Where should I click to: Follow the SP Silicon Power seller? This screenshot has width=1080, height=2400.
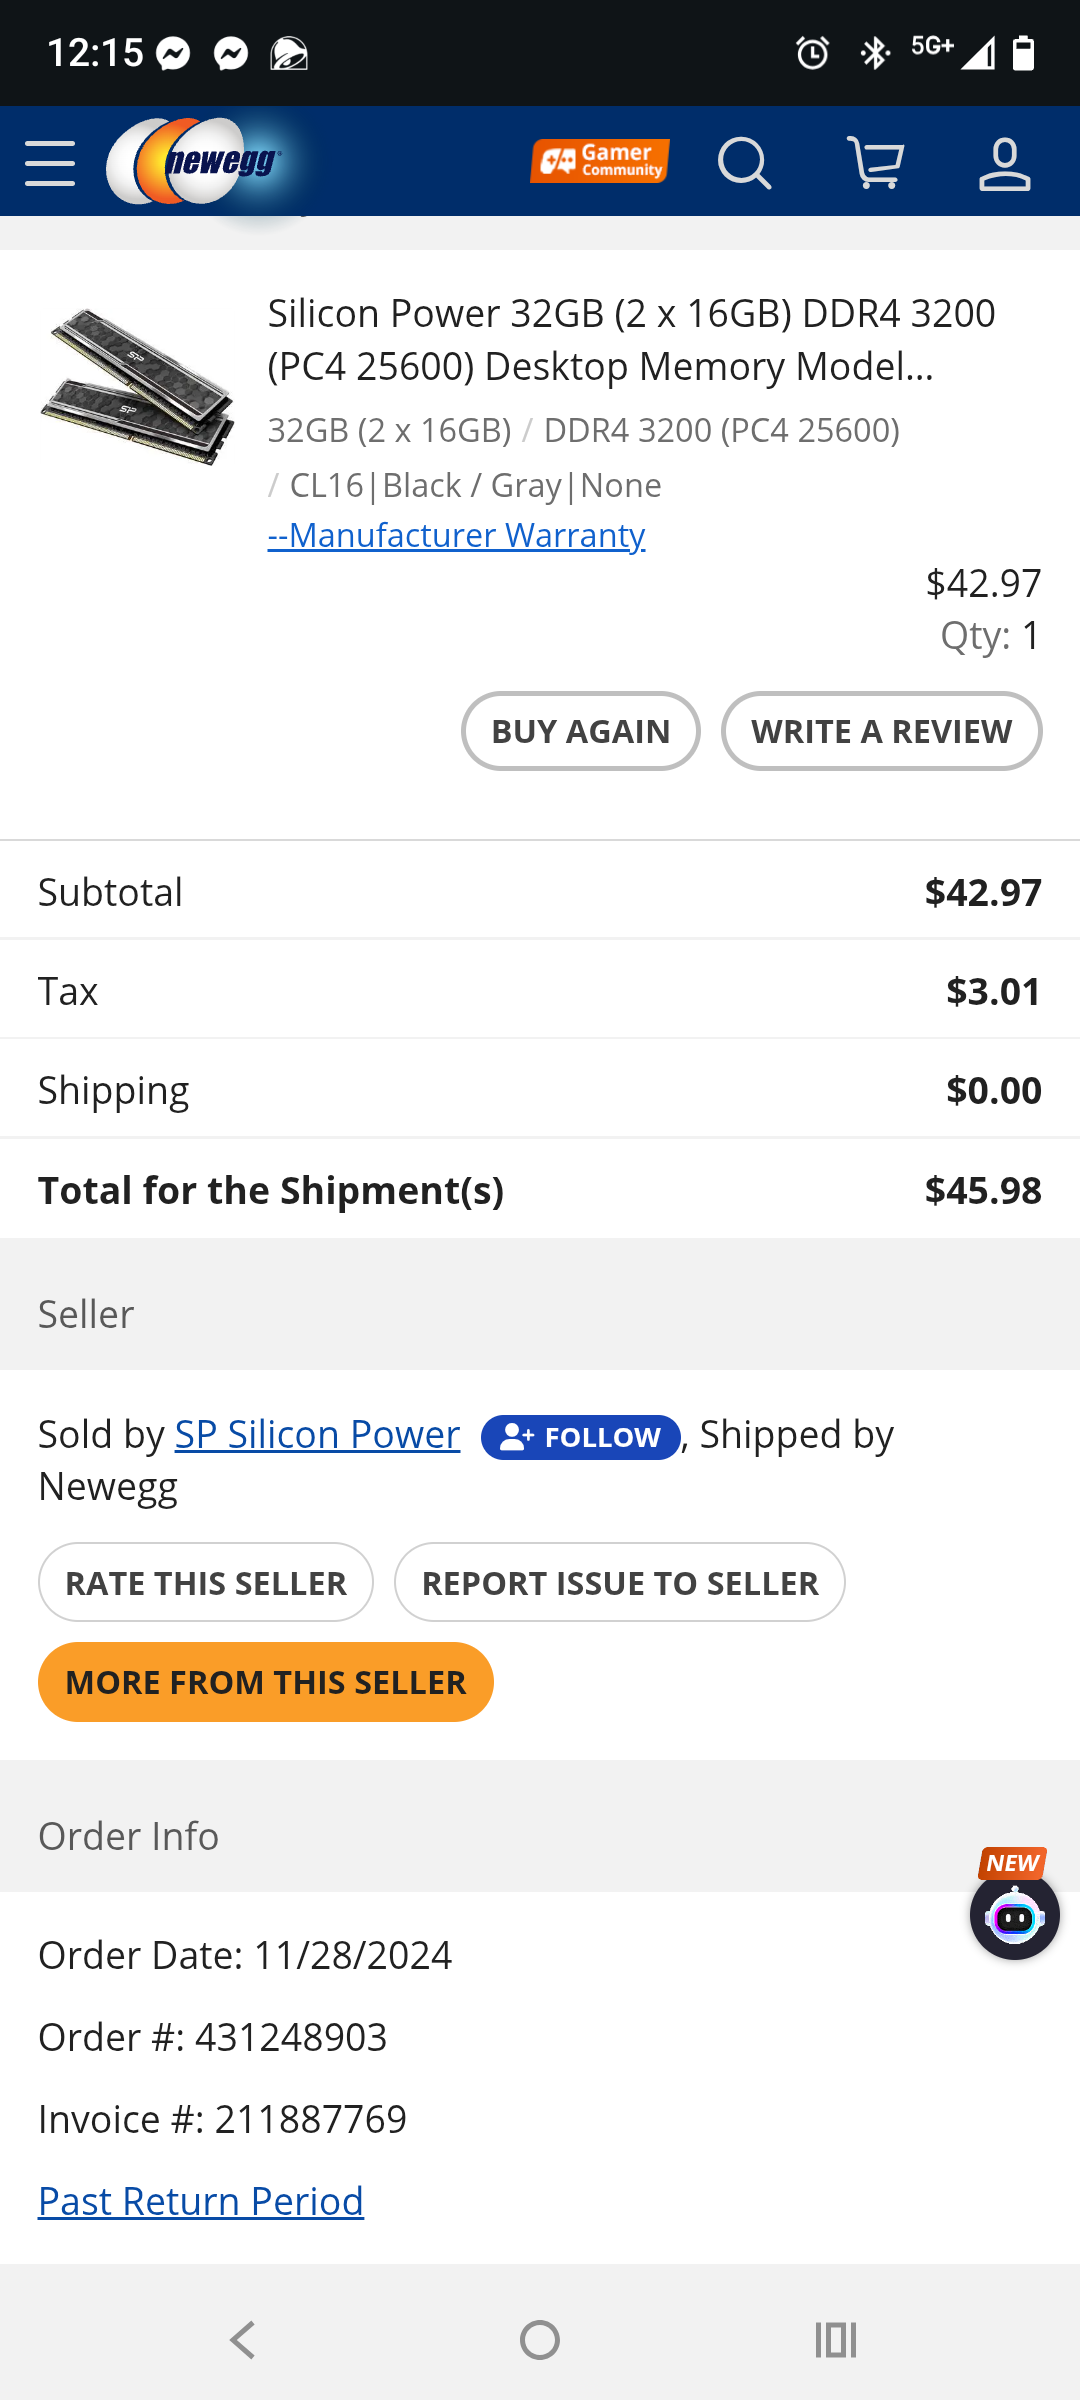pos(580,1437)
